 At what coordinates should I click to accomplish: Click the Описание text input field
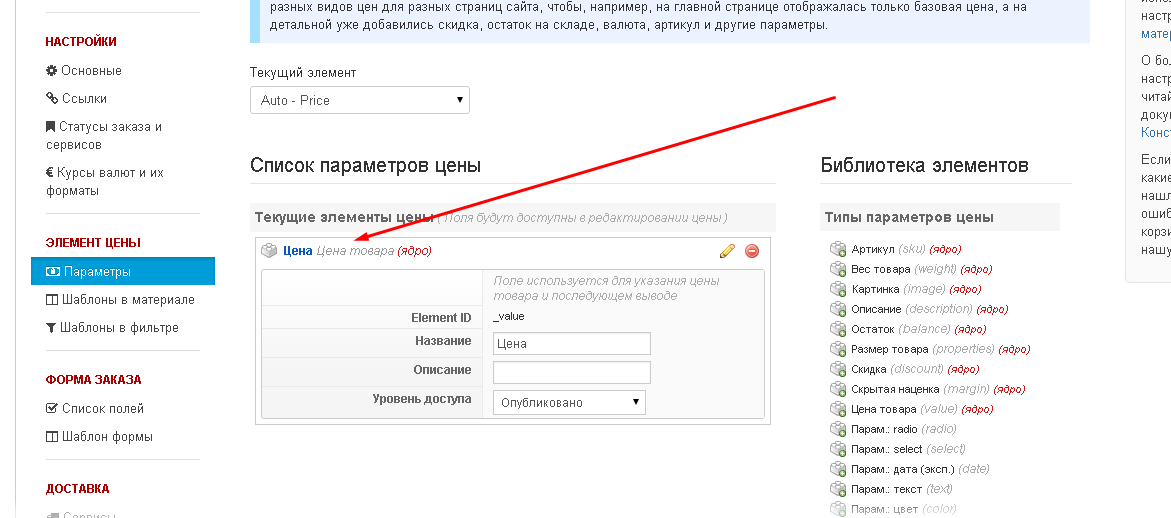click(x=571, y=373)
